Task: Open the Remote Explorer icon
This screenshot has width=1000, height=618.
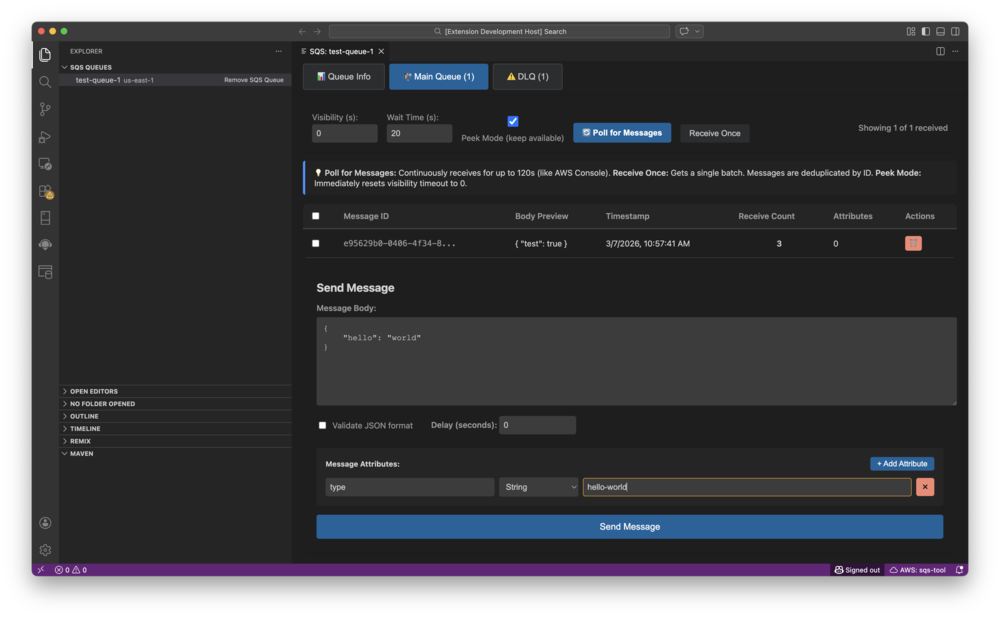Action: [x=45, y=164]
